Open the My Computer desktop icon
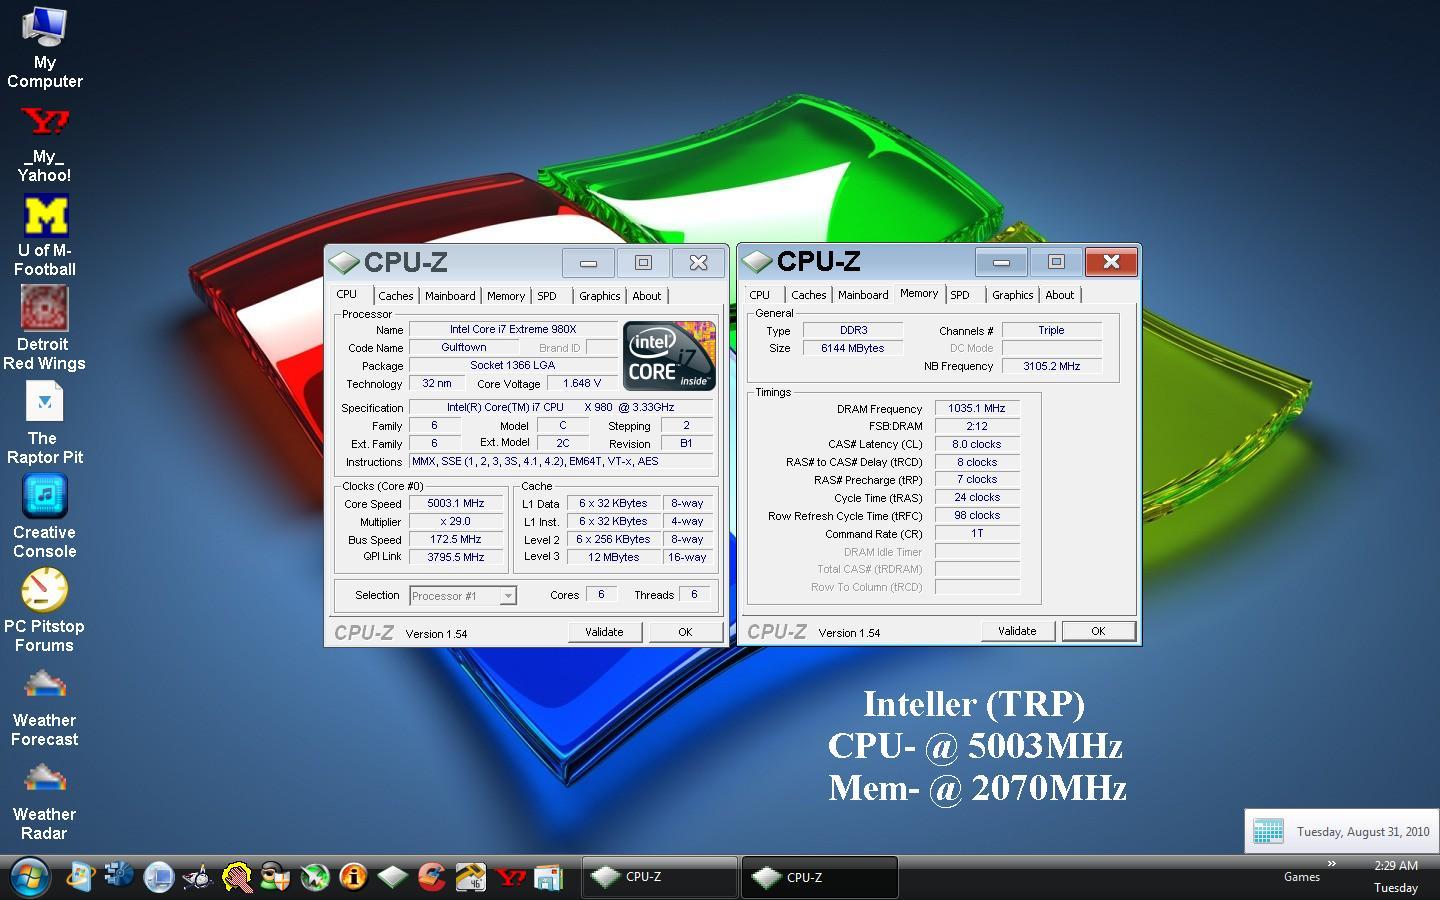 pos(44,47)
